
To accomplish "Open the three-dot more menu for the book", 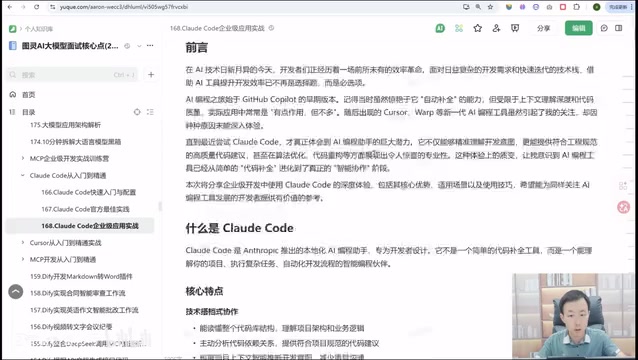I will tap(150, 46).
